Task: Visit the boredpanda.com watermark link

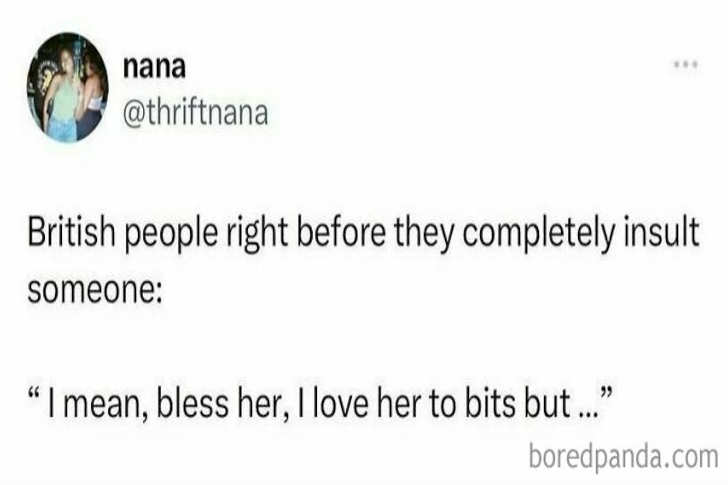Action: click(621, 457)
